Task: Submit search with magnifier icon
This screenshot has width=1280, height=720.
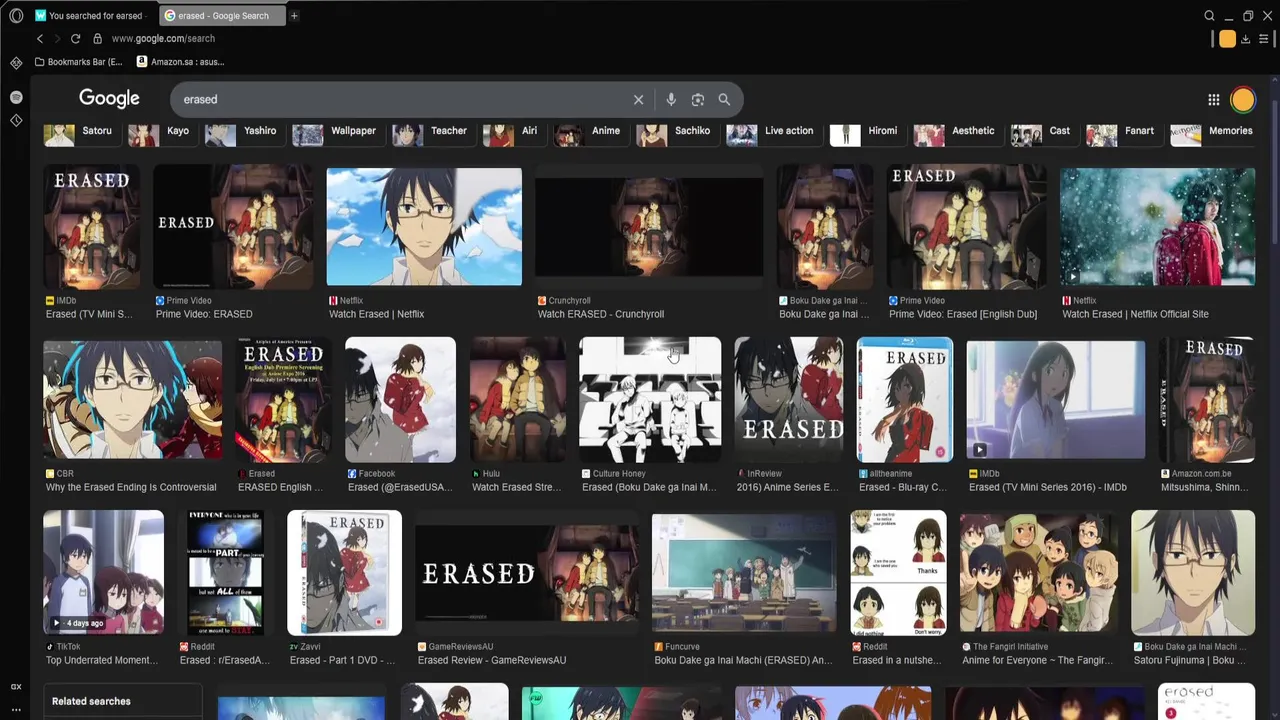Action: (x=724, y=99)
